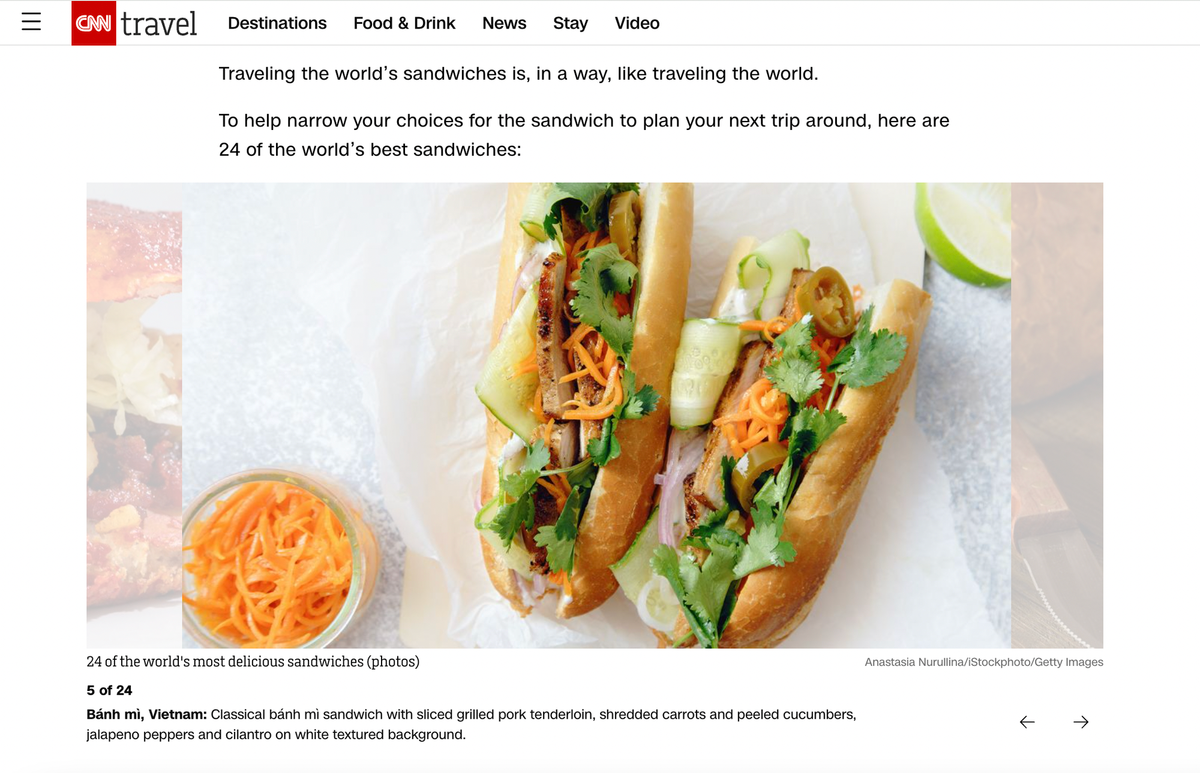Viewport: 1200px width, 773px height.
Task: Open the Destinations menu item
Action: click(x=277, y=23)
